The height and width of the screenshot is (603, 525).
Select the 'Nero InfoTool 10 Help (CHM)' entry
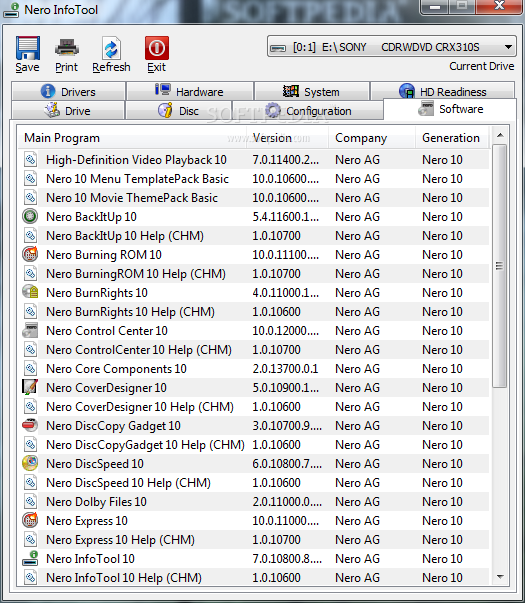124,578
